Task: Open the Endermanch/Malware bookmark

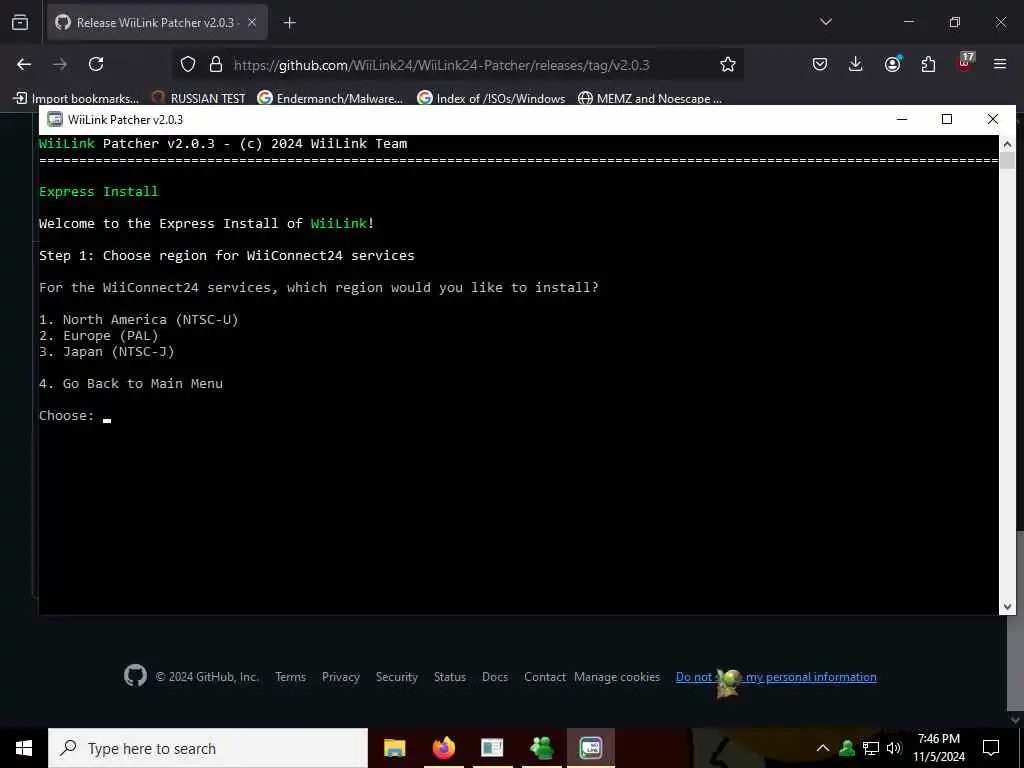Action: (x=330, y=99)
